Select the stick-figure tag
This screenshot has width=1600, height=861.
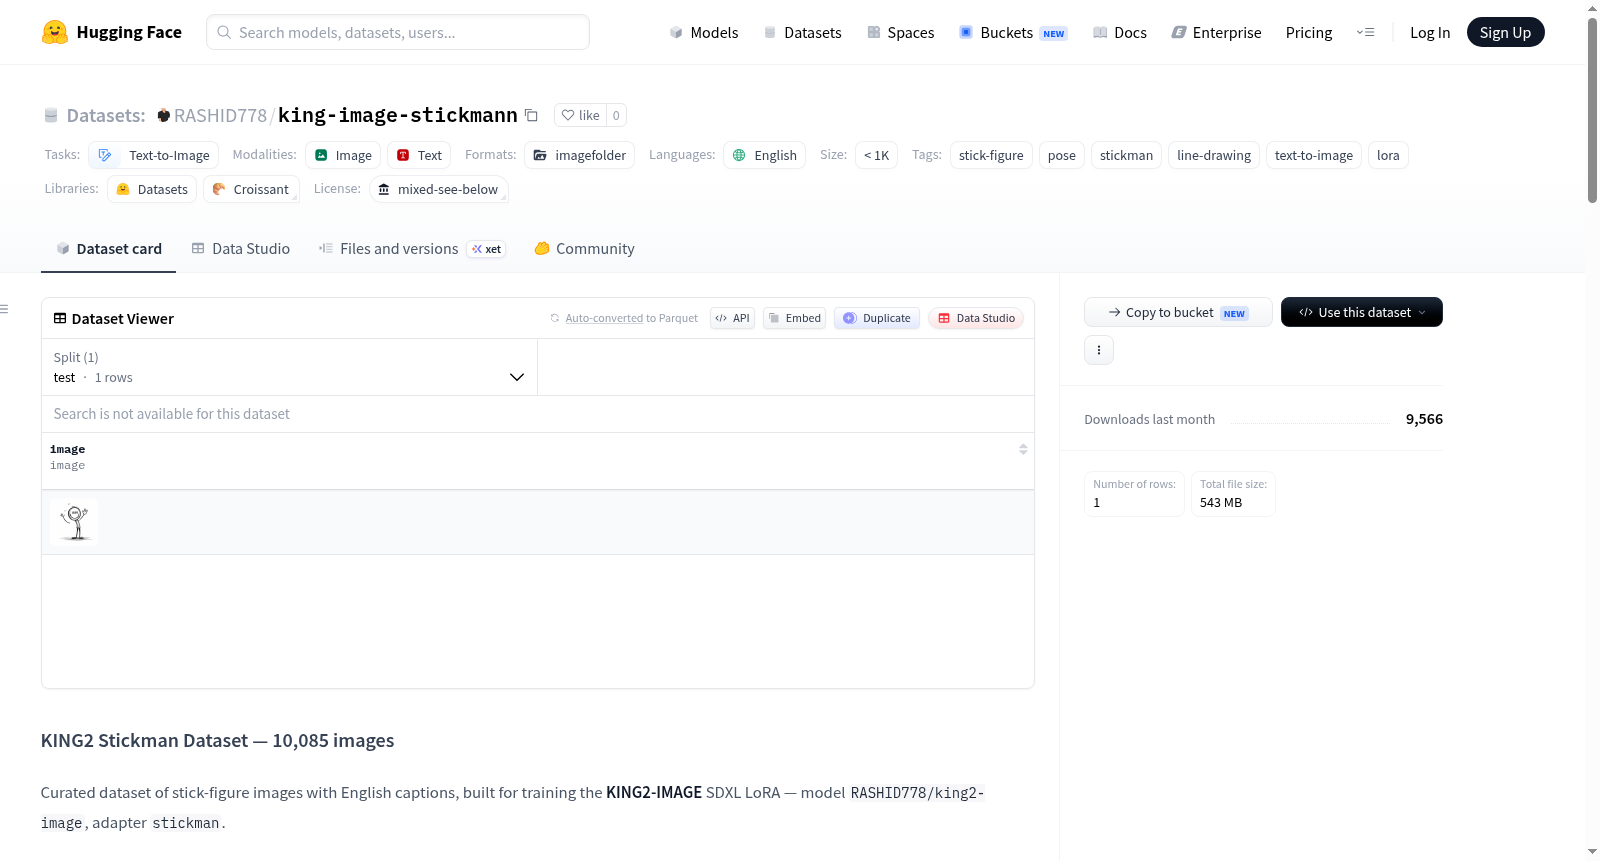click(x=991, y=155)
